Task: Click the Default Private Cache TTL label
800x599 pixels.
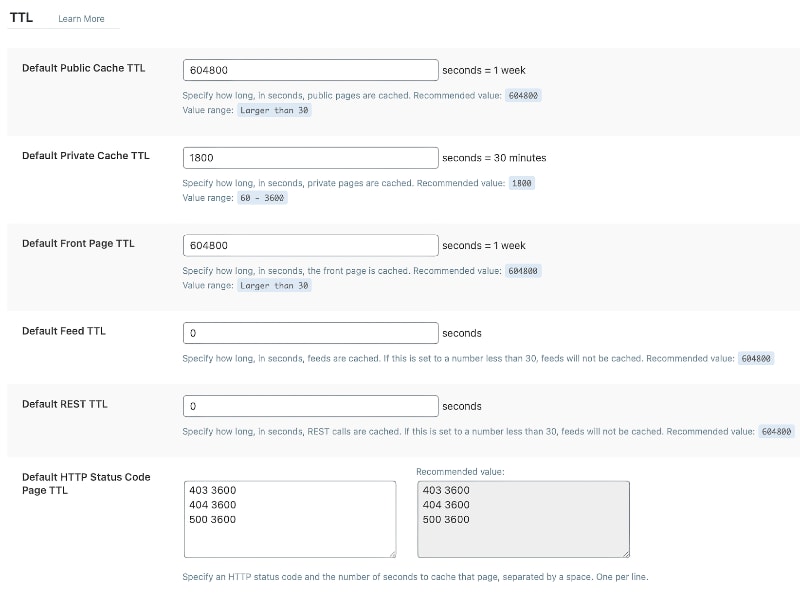Action: (x=86, y=156)
